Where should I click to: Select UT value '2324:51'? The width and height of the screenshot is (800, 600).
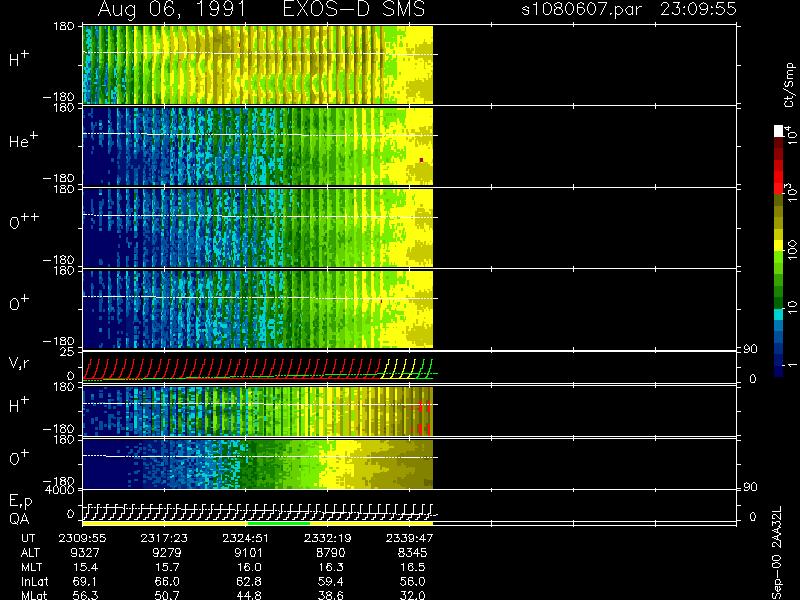click(x=246, y=538)
